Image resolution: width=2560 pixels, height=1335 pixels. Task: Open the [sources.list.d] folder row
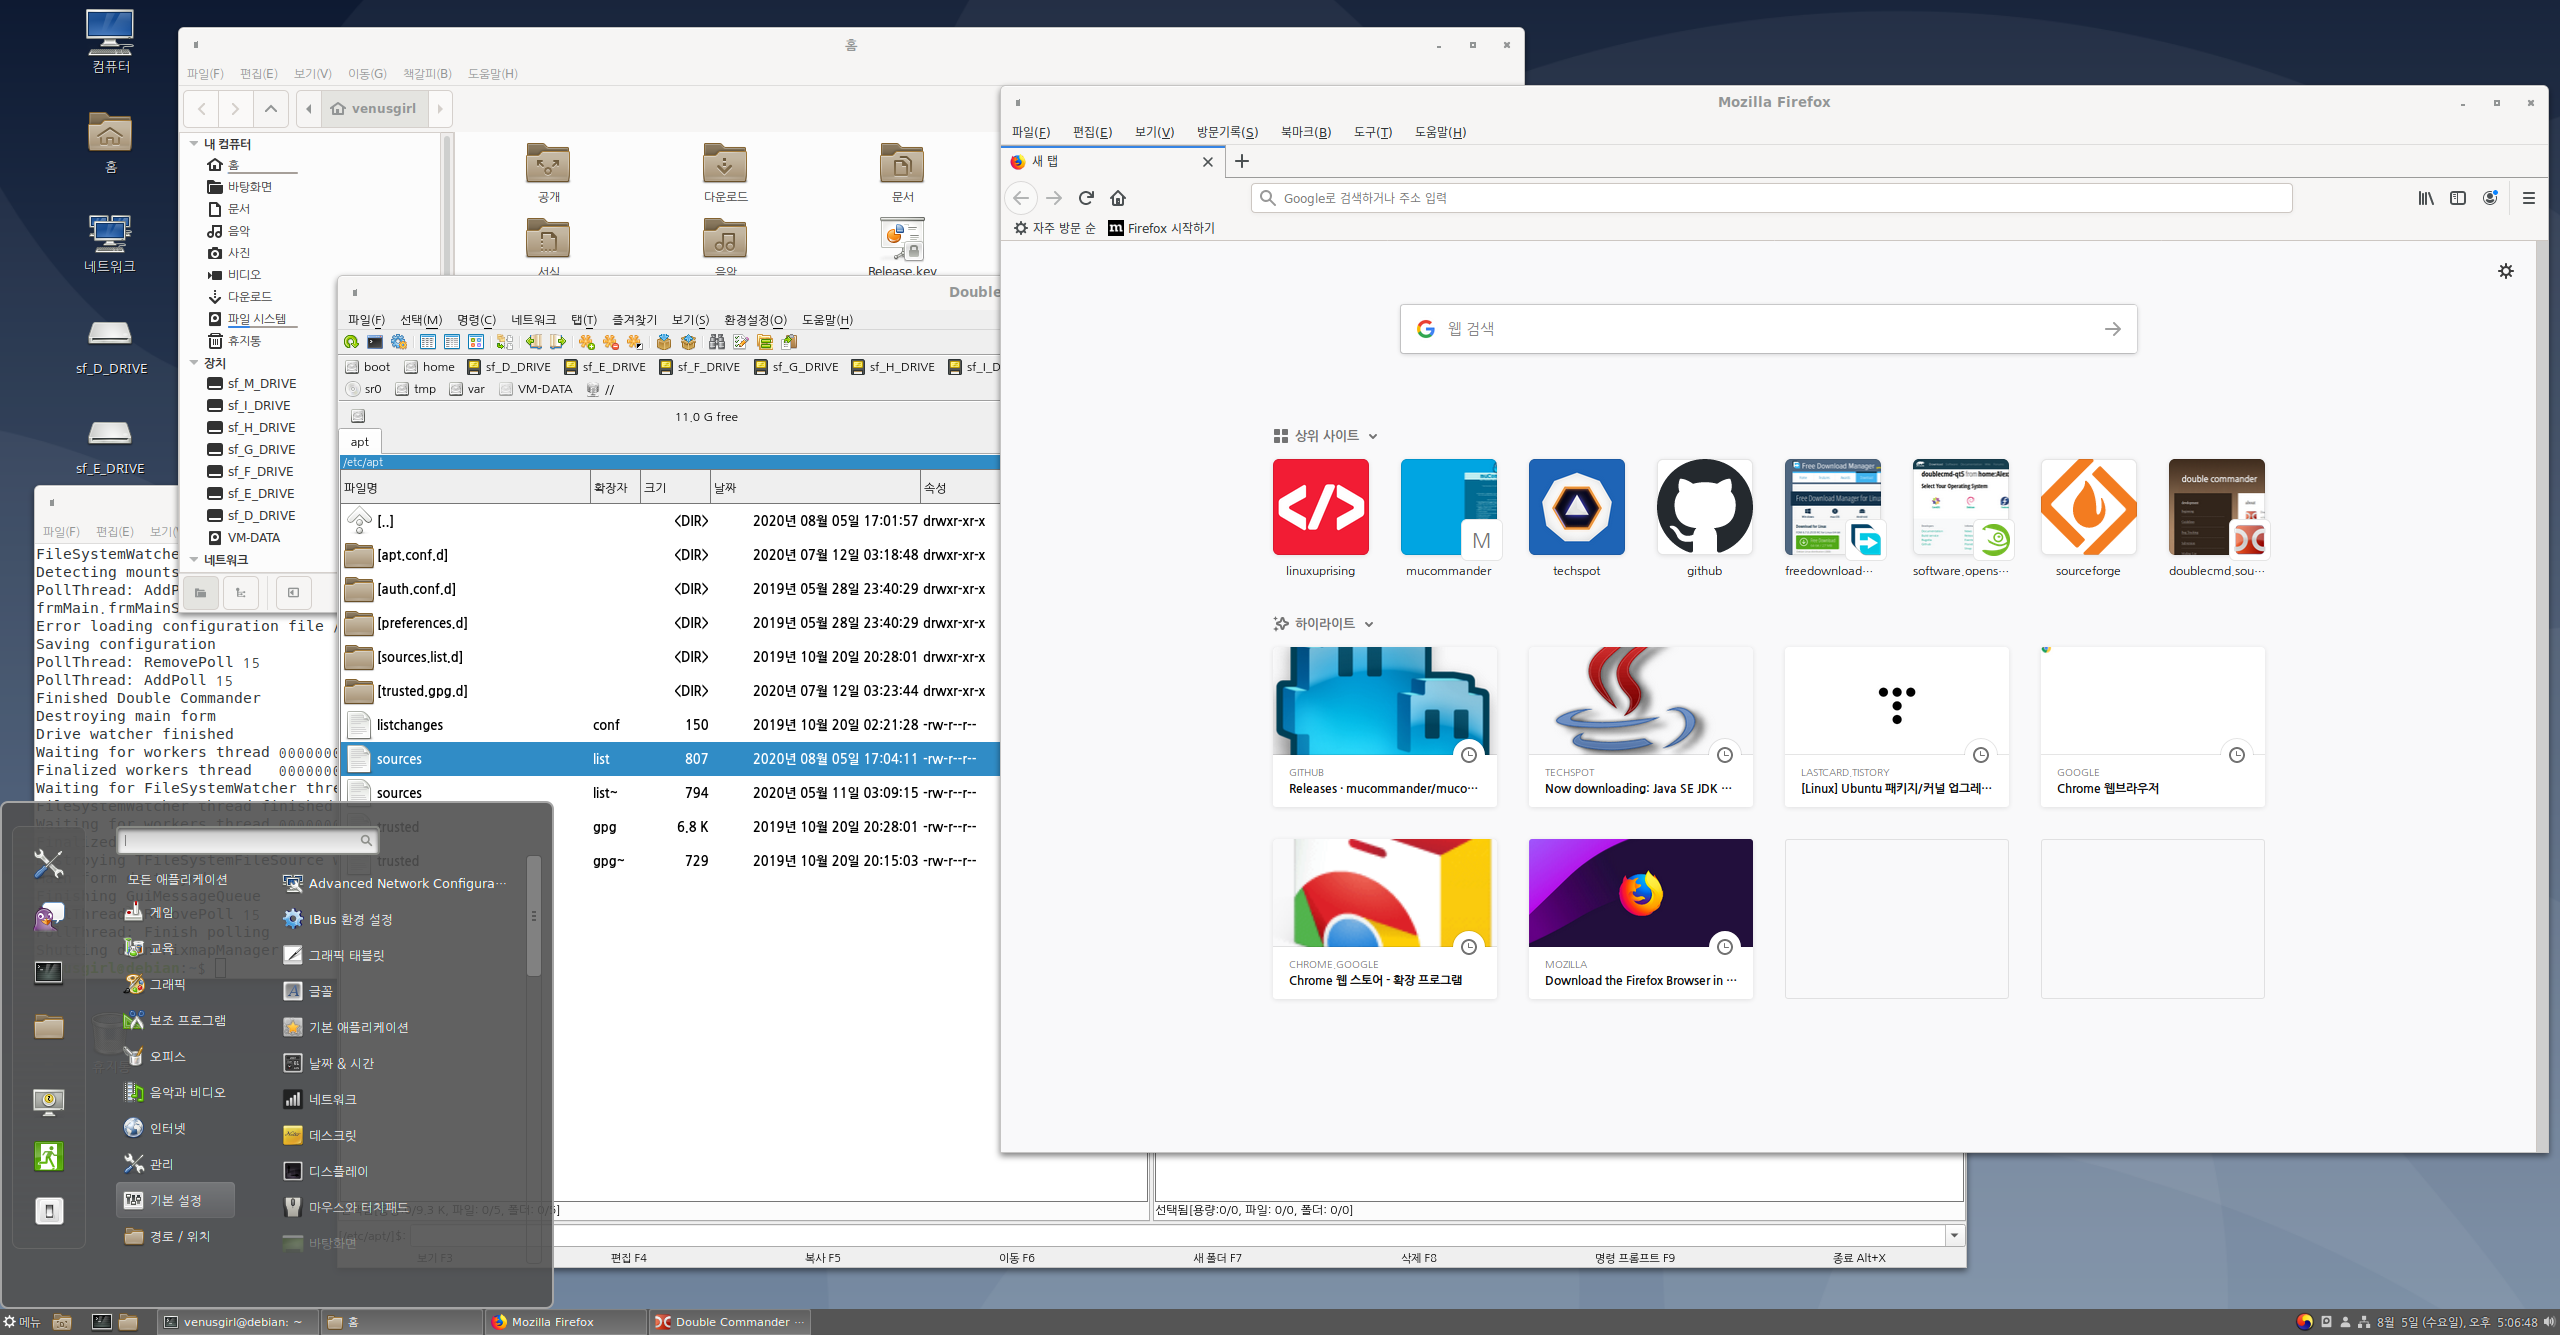point(670,657)
